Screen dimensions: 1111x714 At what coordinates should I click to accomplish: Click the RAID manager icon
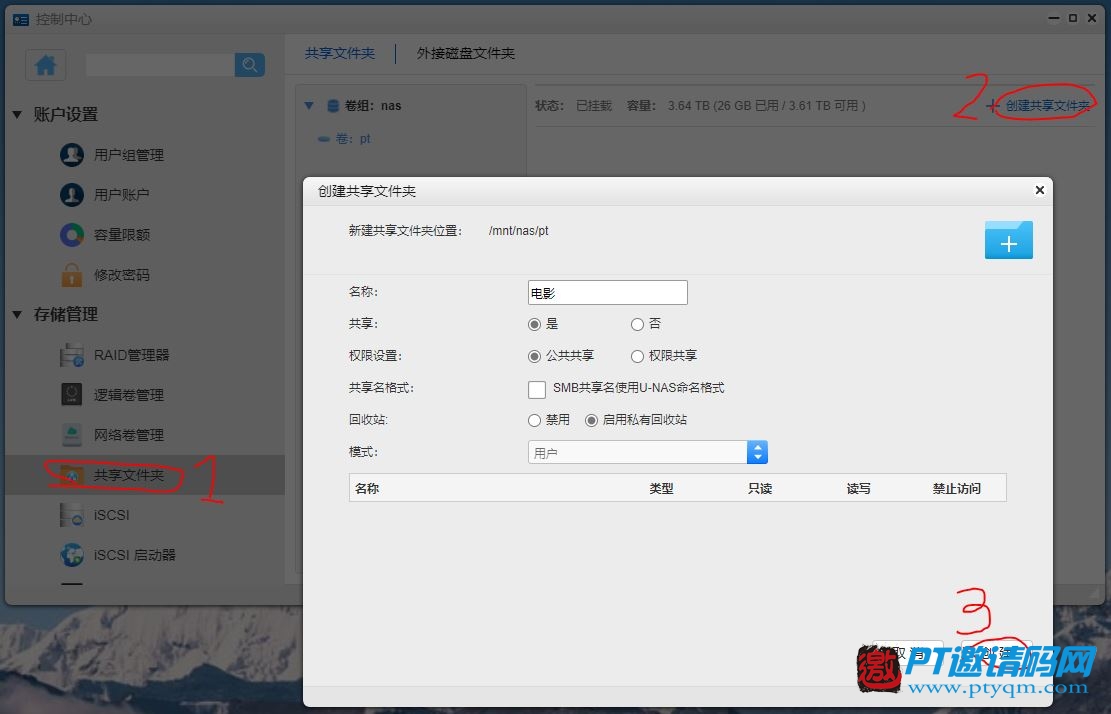tap(72, 355)
